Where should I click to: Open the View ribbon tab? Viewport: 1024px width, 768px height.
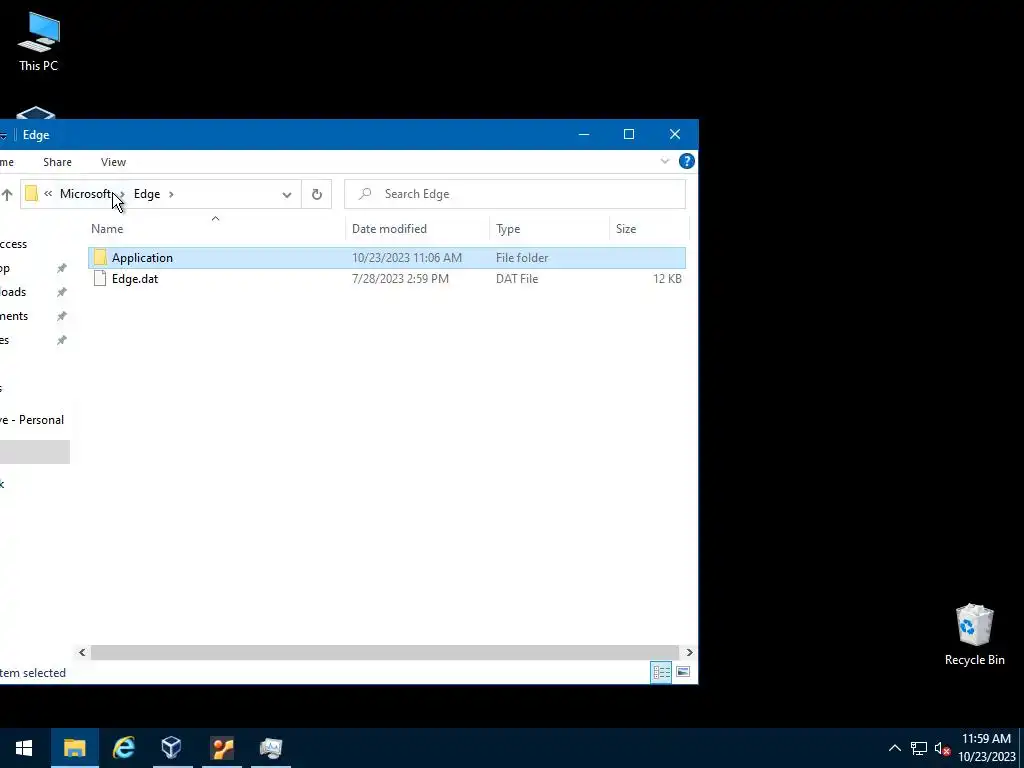[x=114, y=162]
